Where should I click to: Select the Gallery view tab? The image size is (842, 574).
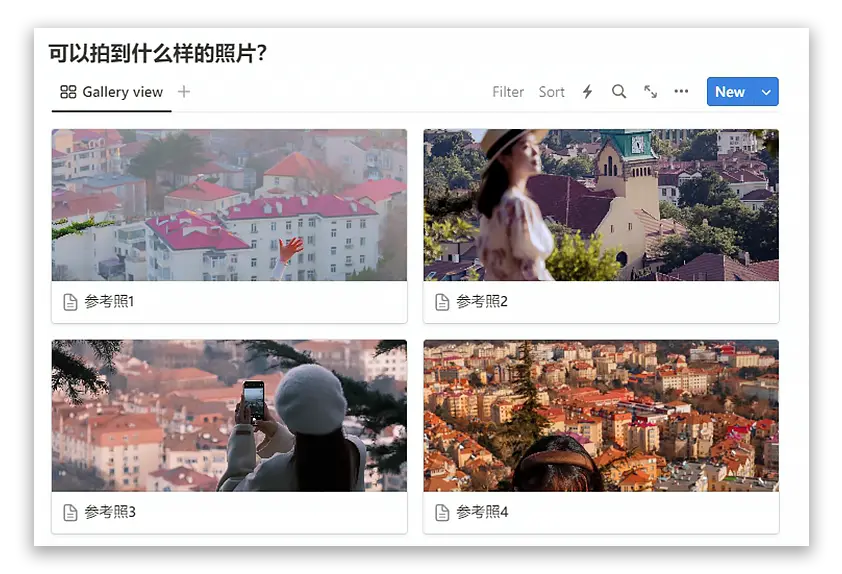[x=112, y=92]
